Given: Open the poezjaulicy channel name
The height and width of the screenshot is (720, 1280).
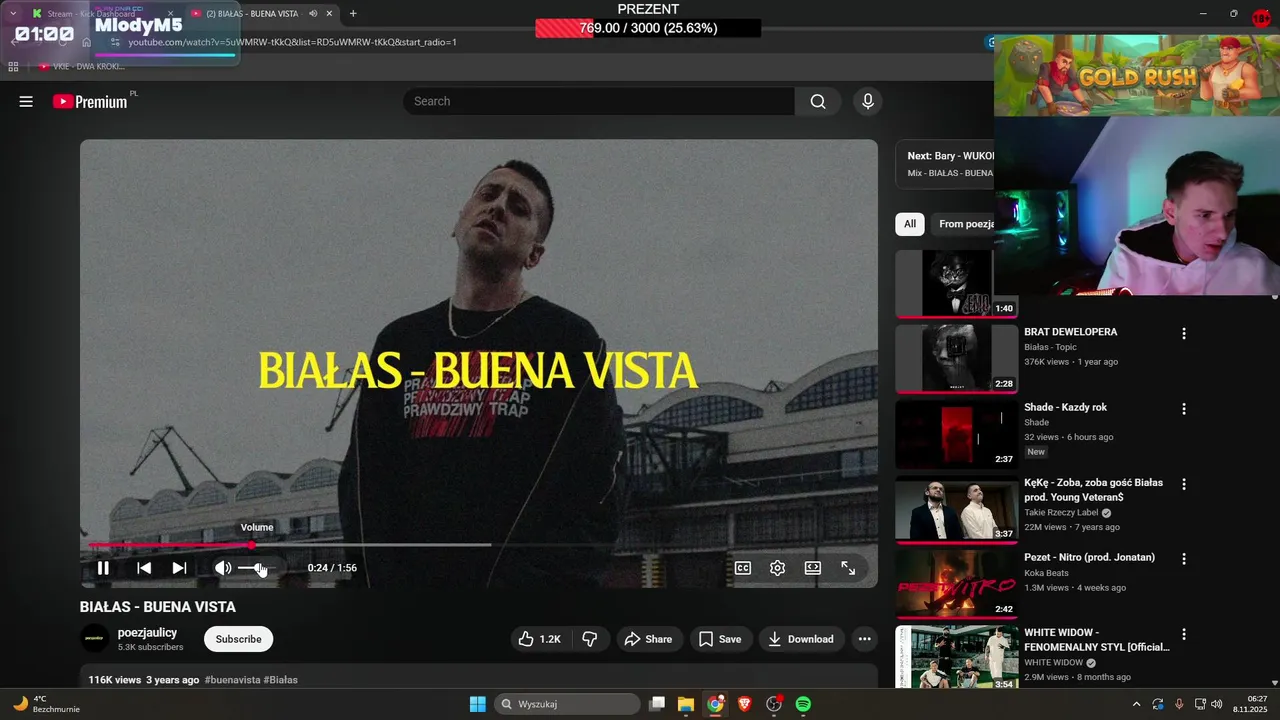Looking at the screenshot, I should (147, 633).
